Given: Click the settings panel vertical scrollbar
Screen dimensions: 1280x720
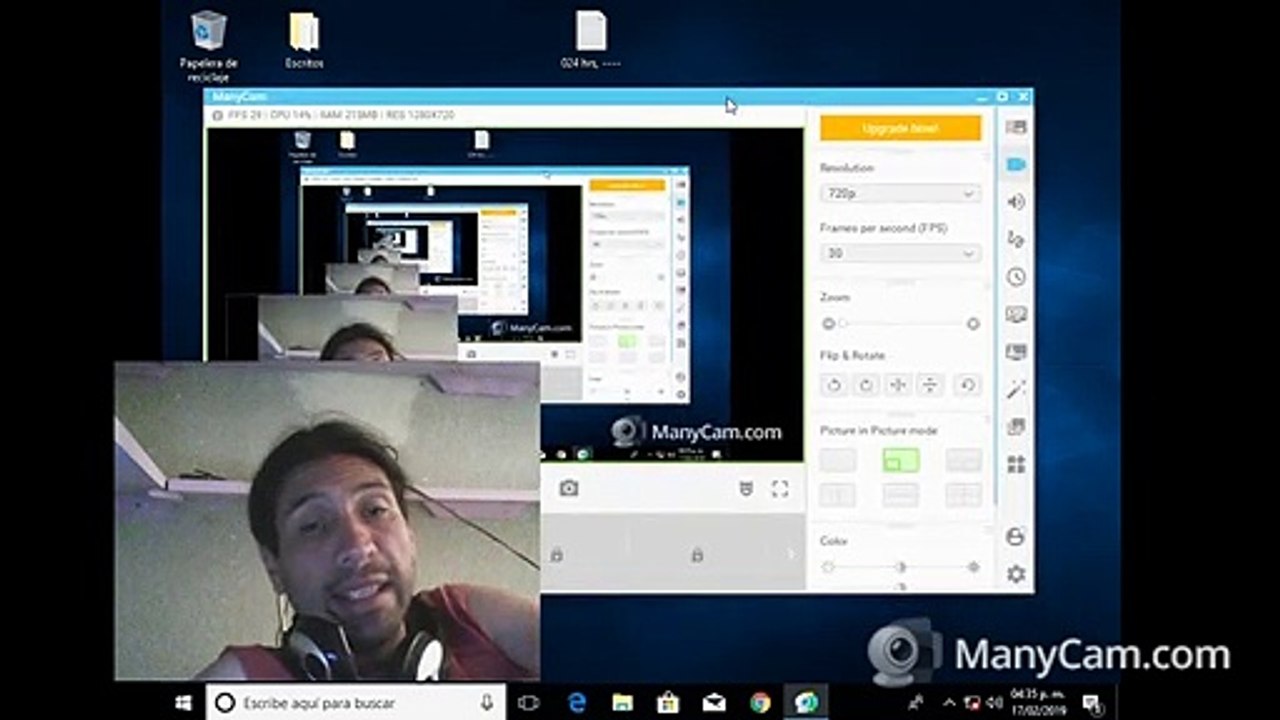Looking at the screenshot, I should (994, 310).
